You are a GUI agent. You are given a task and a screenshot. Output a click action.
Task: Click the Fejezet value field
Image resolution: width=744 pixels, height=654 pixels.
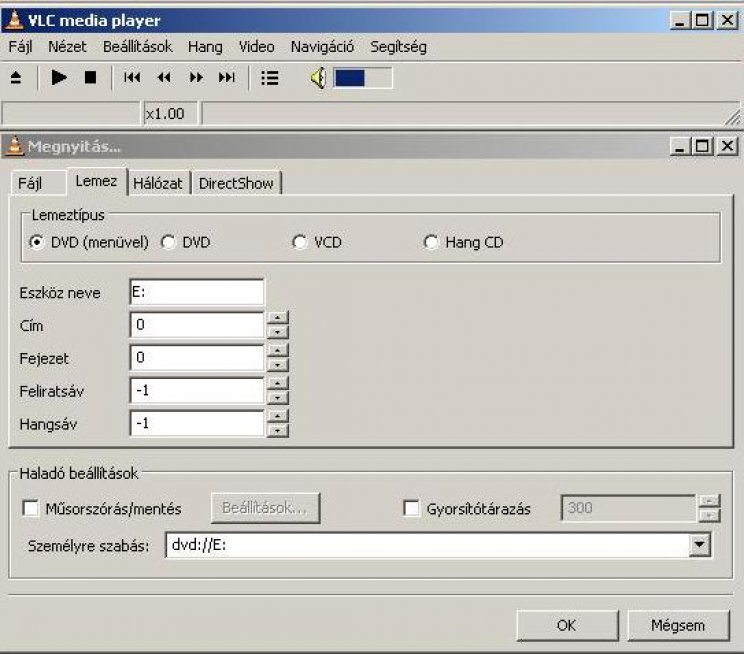197,357
